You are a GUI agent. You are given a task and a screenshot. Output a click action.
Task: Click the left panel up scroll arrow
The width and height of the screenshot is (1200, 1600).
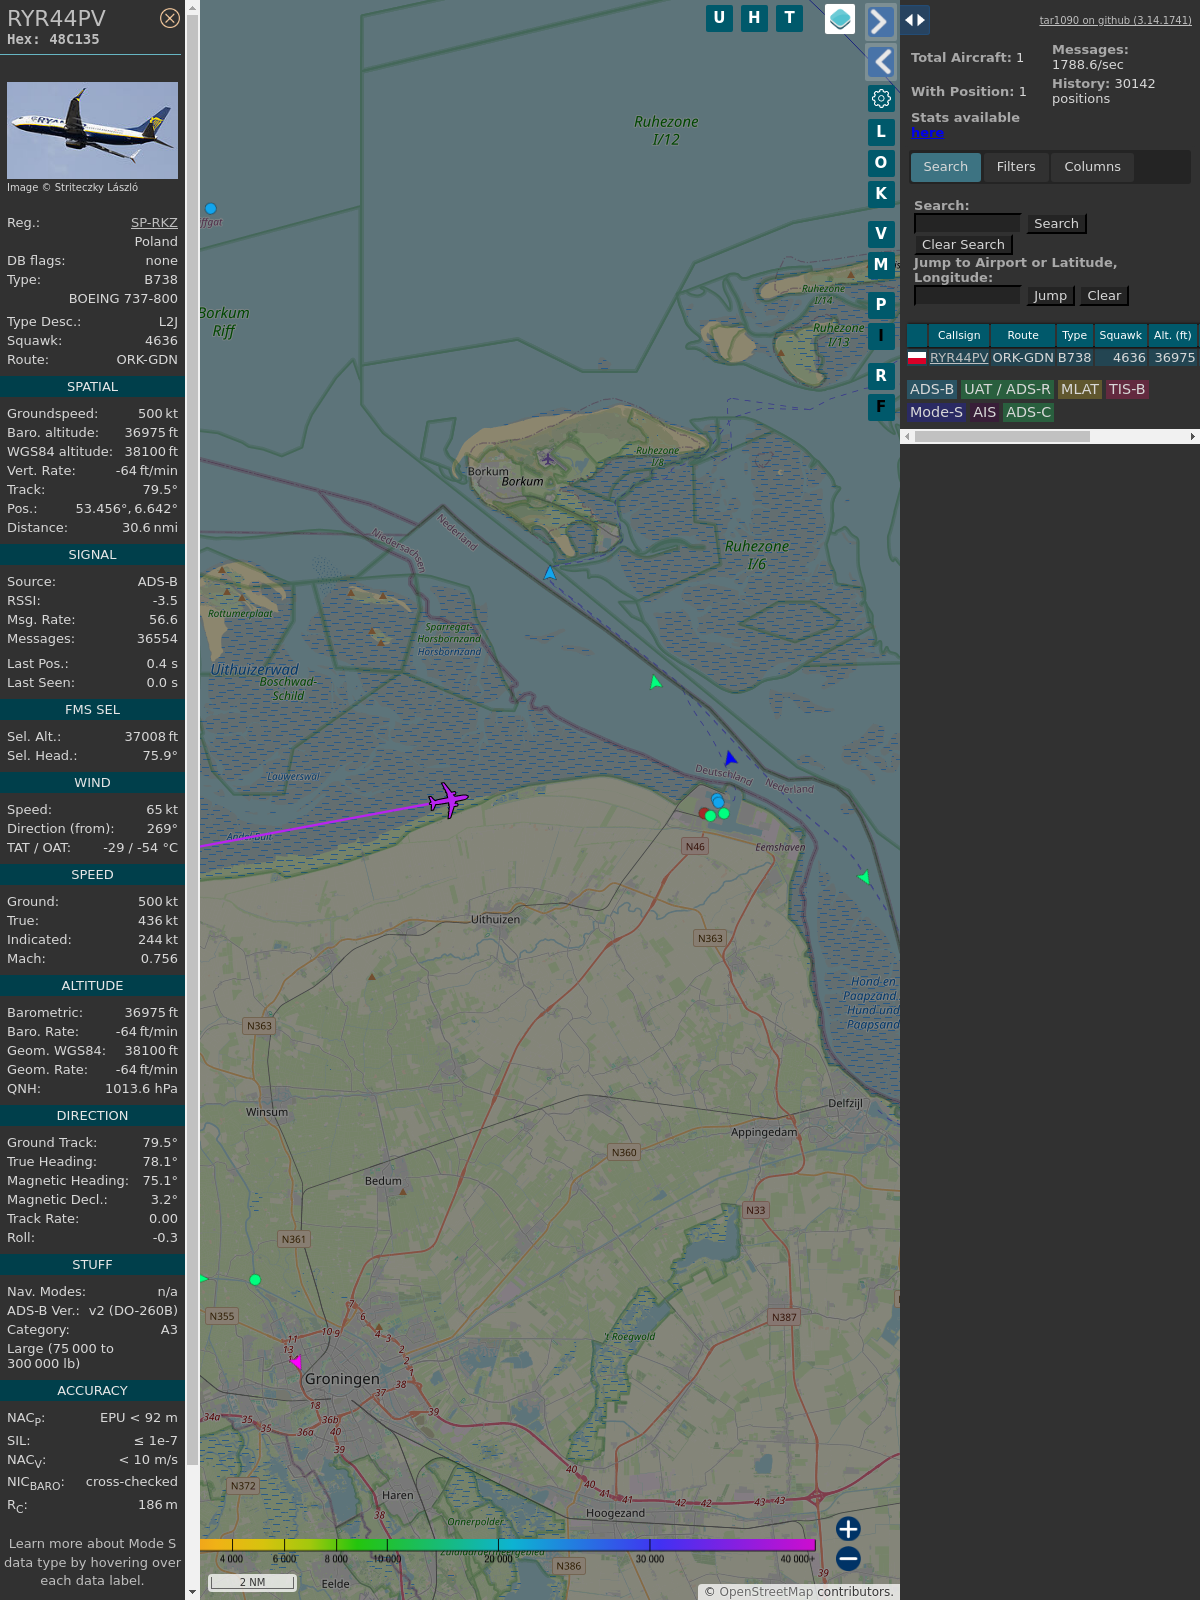pos(192,8)
